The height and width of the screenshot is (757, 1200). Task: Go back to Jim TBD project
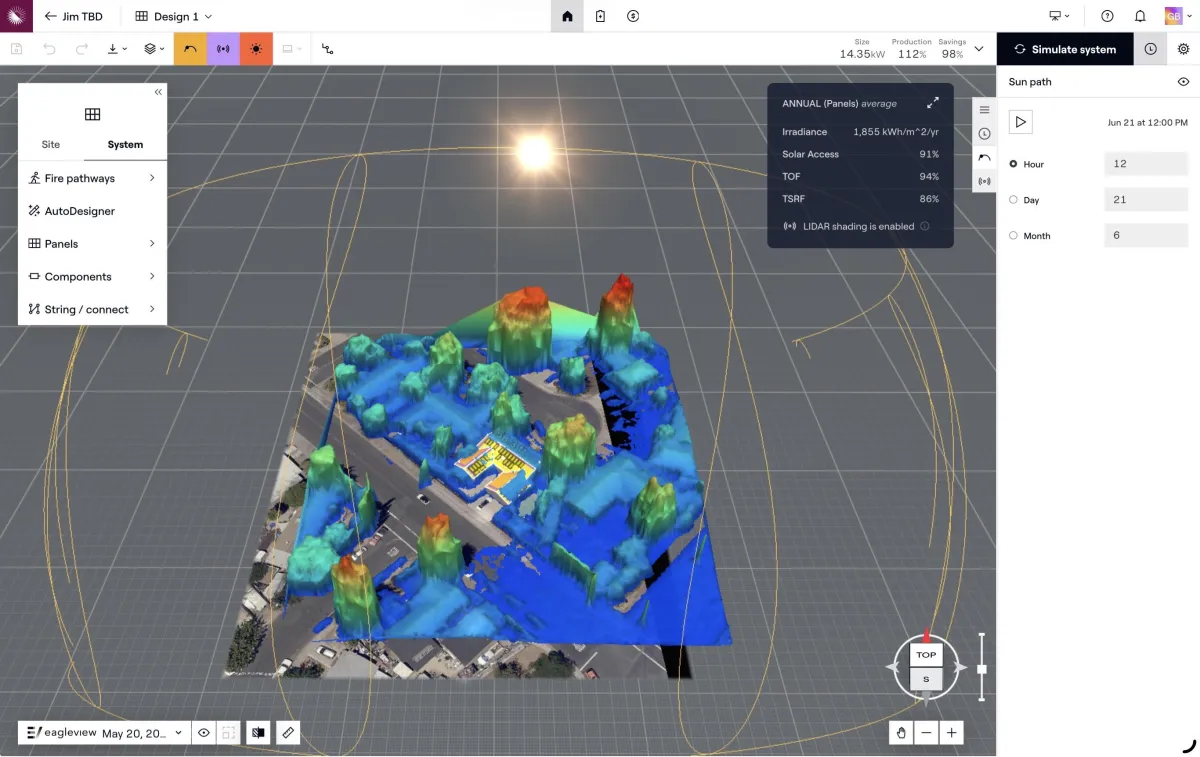[75, 16]
